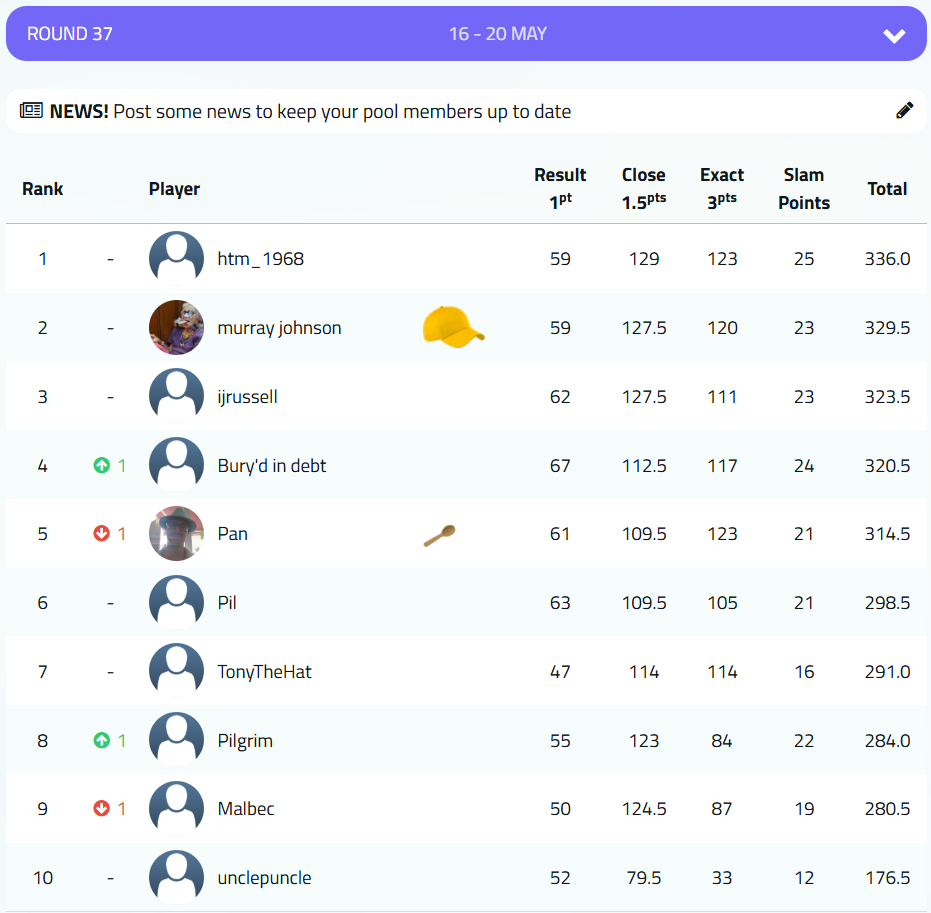Open the ijrussell player link
The height and width of the screenshot is (913, 931).
(247, 397)
